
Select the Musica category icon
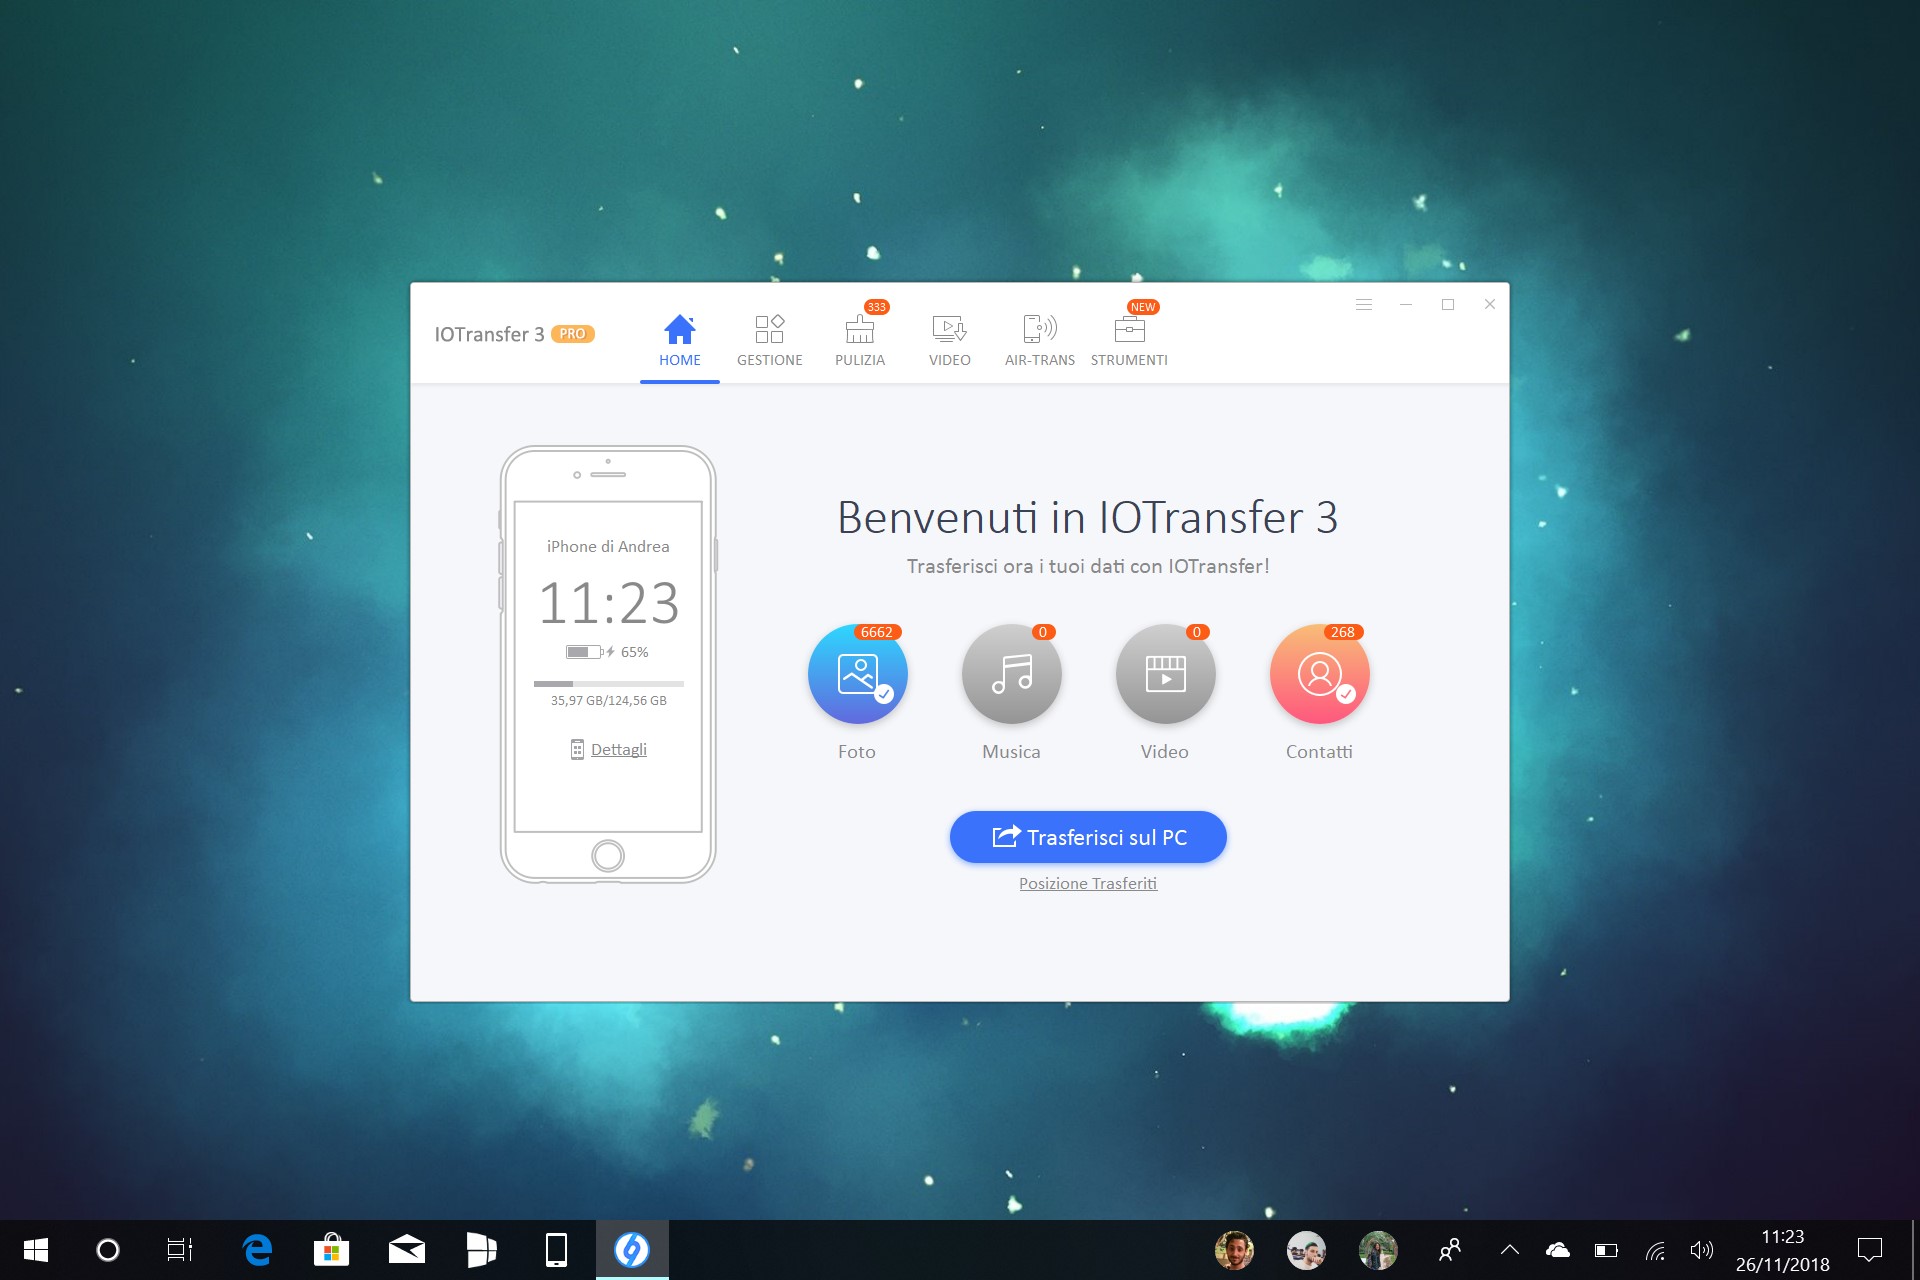[1012, 674]
